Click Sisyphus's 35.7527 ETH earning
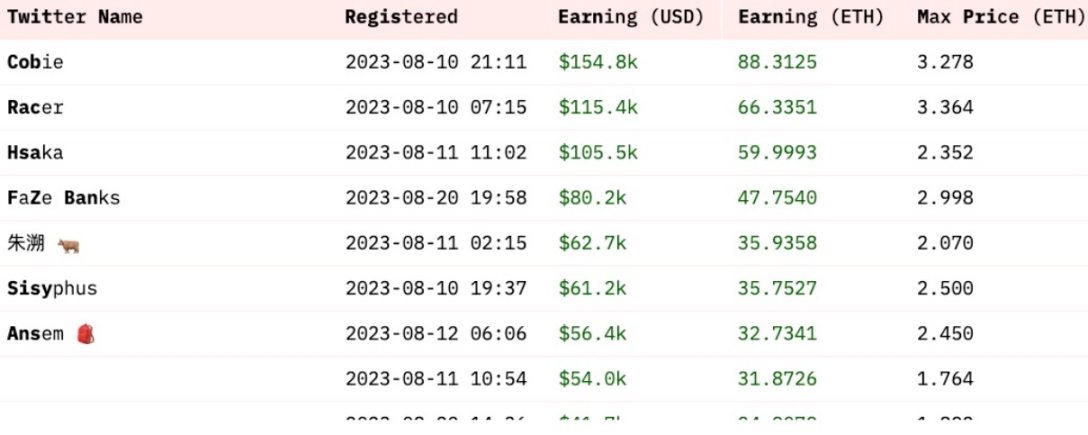Viewport: 1088px width, 435px height. (x=777, y=289)
